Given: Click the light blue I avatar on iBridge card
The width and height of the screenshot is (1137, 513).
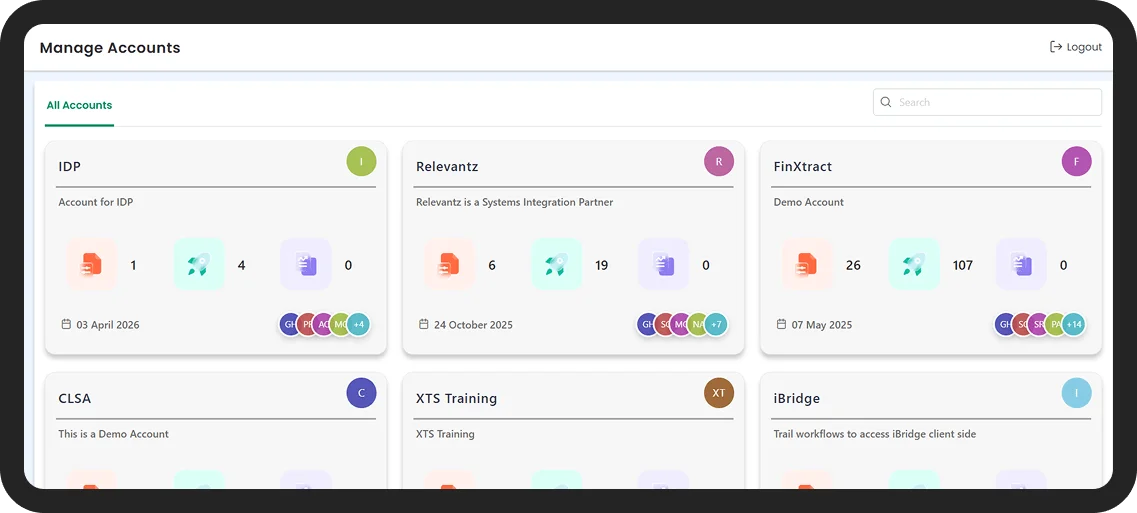Looking at the screenshot, I should 1076,393.
